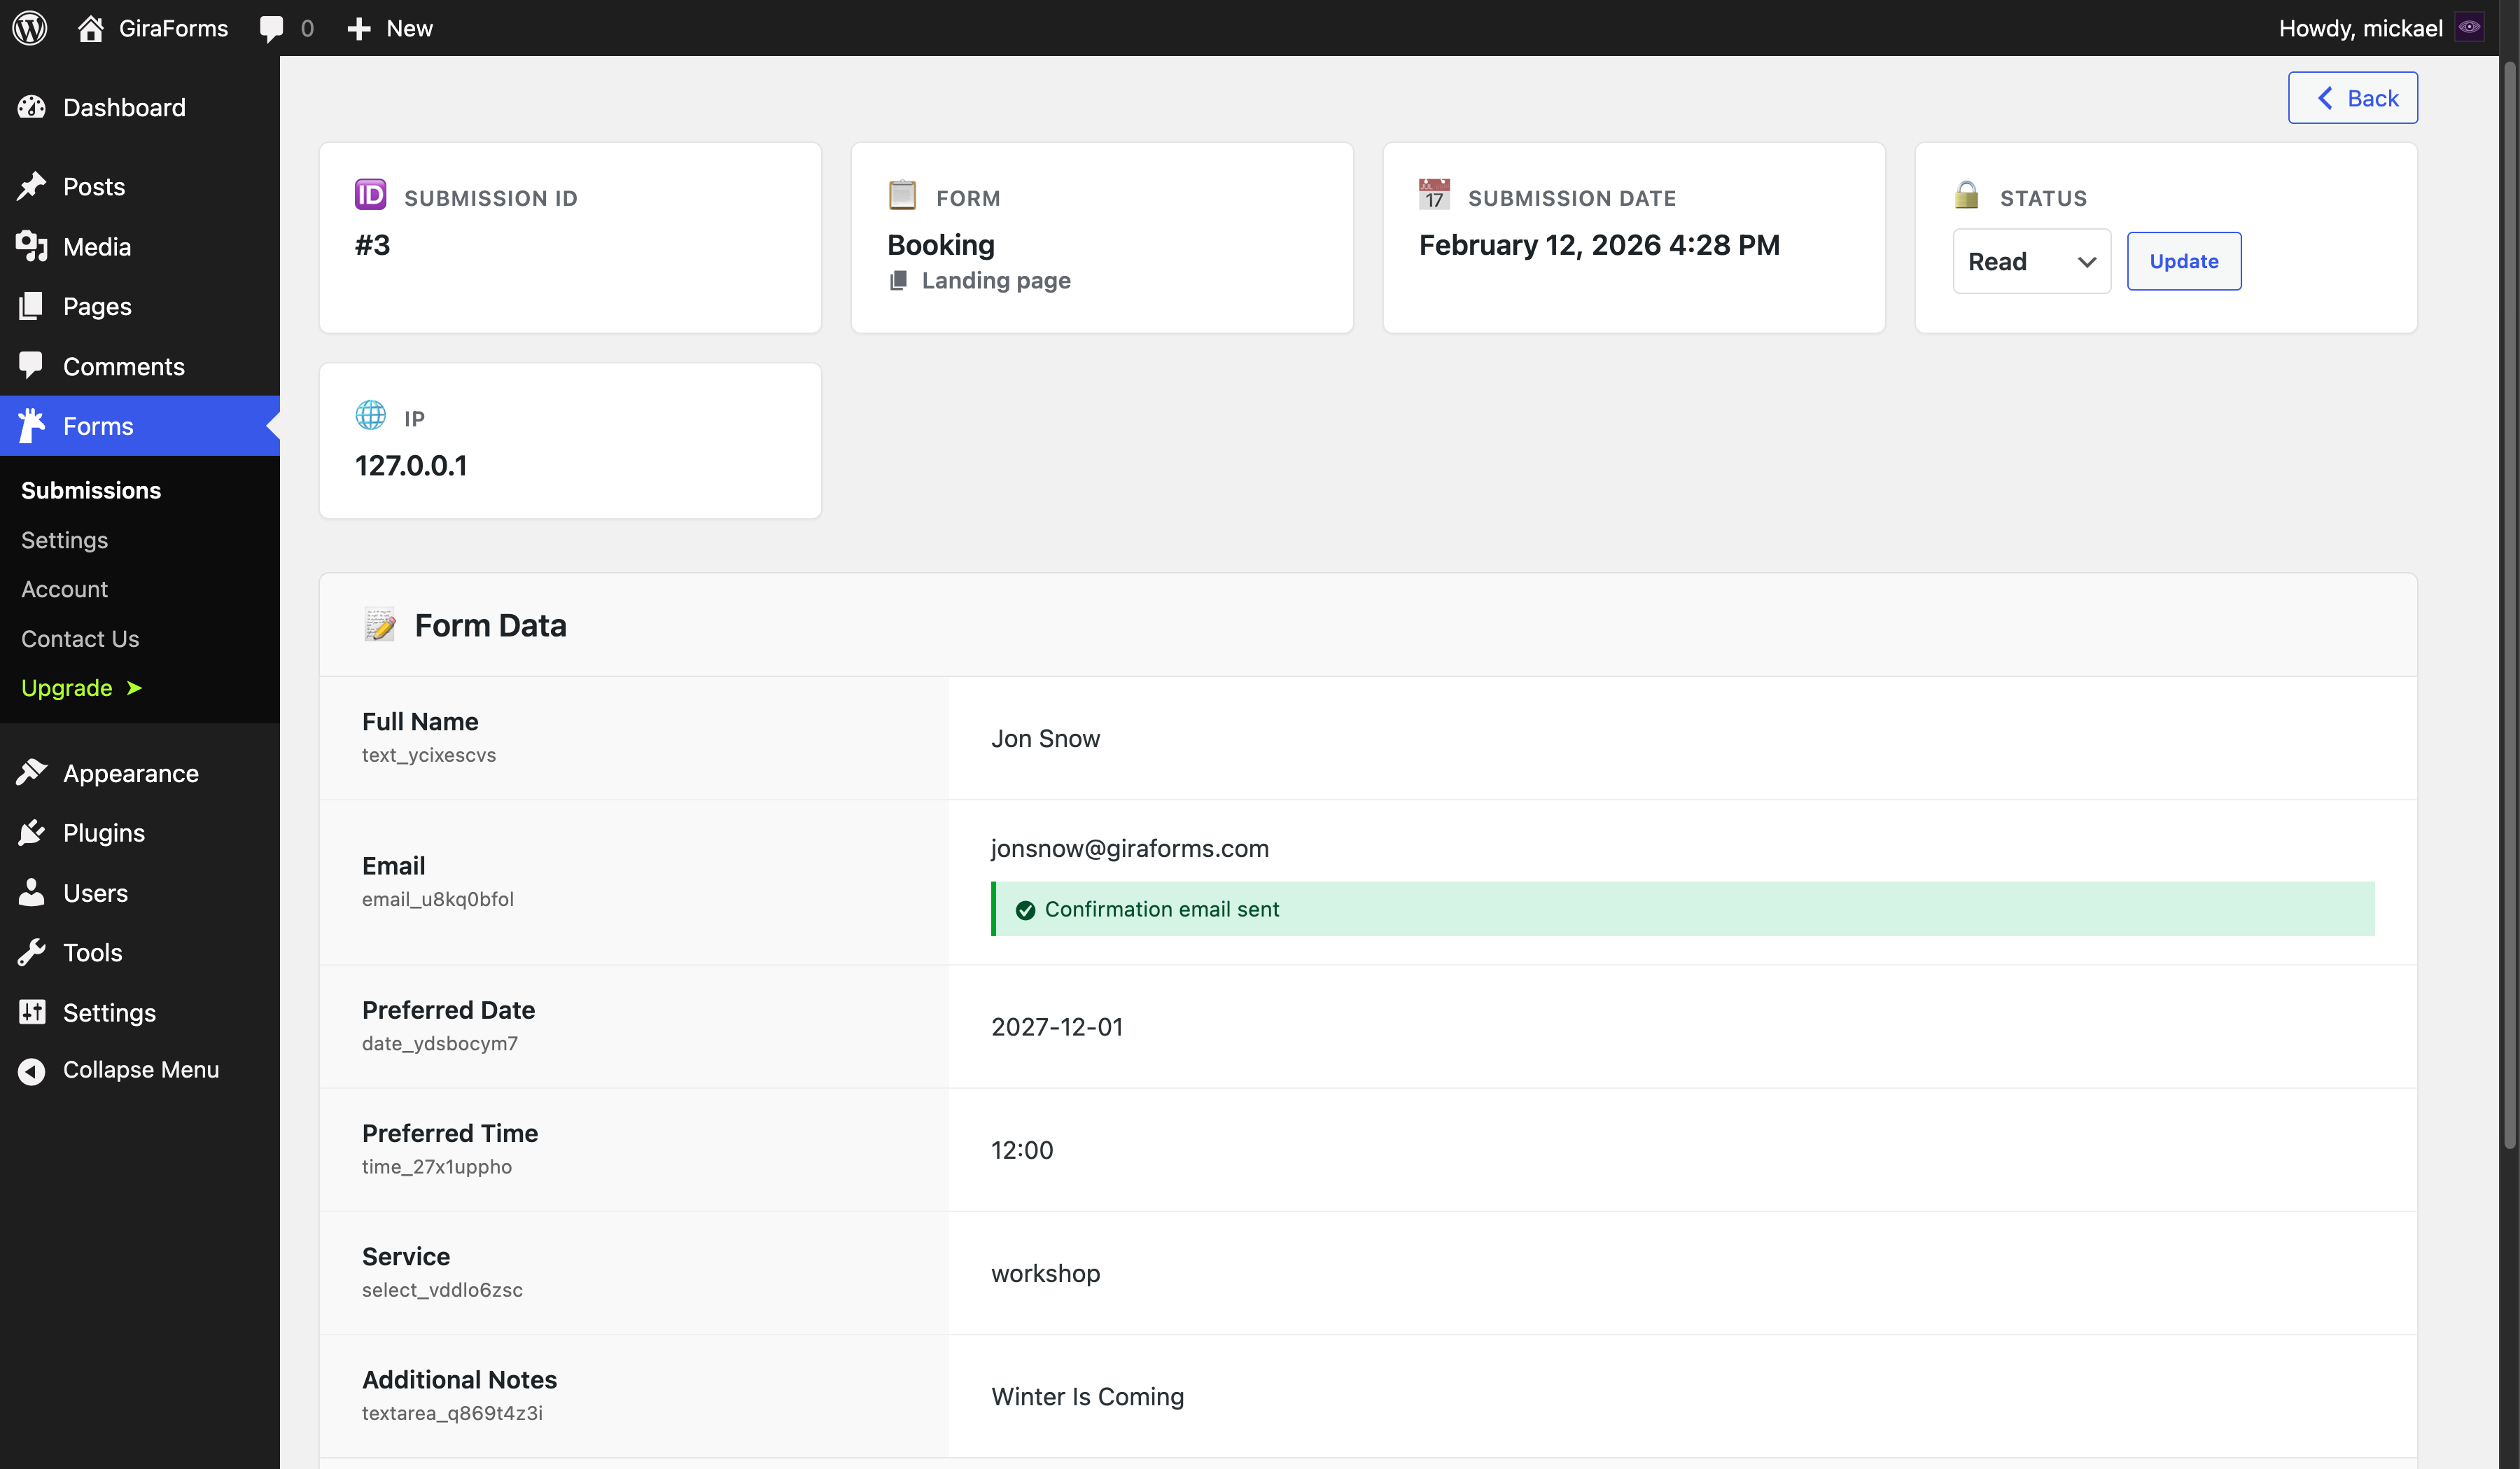Click the Tools wrench icon
This screenshot has height=1469, width=2520.
31,952
